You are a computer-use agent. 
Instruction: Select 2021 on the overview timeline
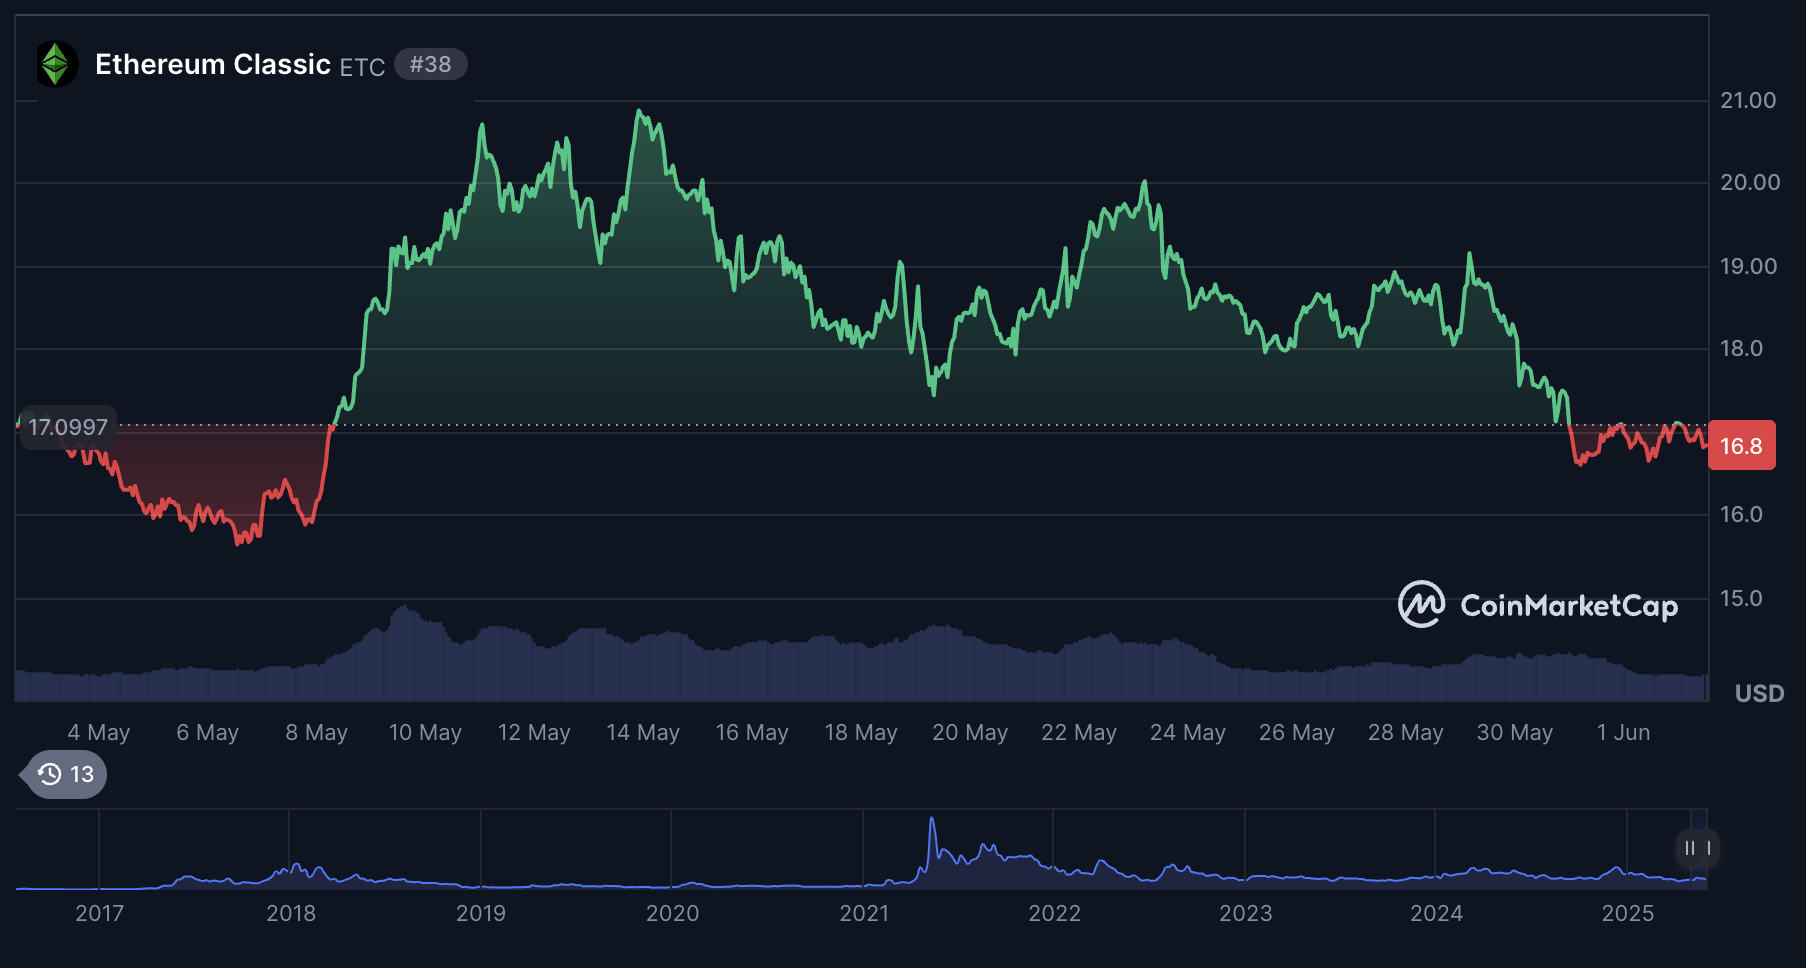[864, 913]
